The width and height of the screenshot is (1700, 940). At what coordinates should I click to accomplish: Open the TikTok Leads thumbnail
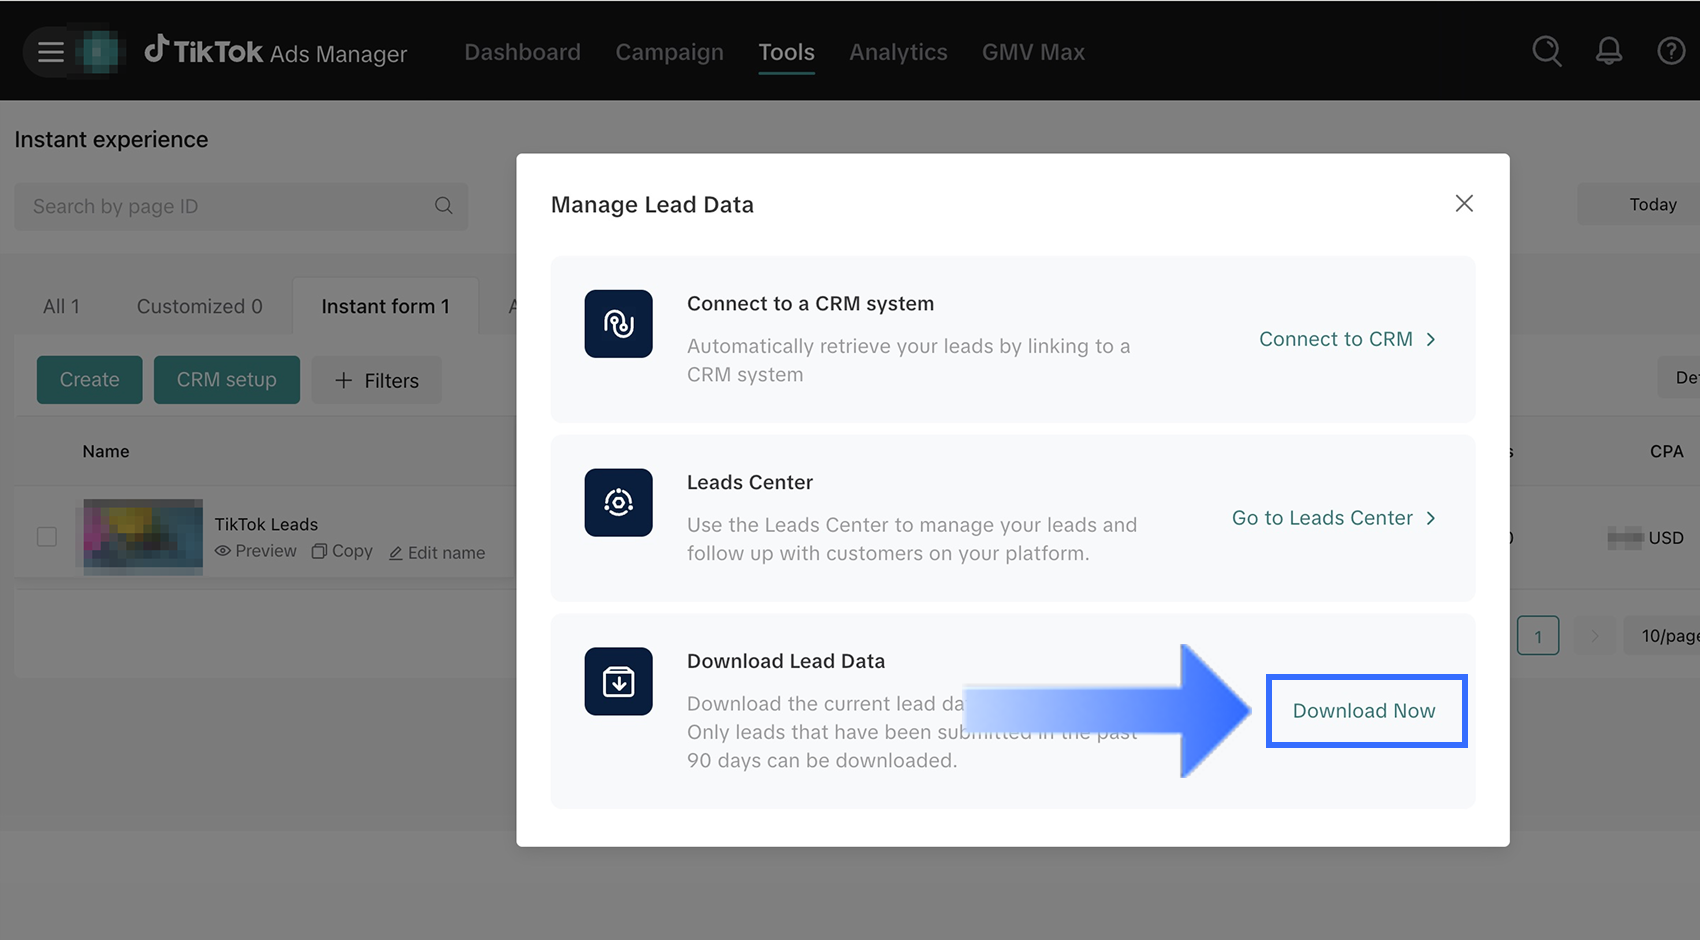click(x=143, y=537)
